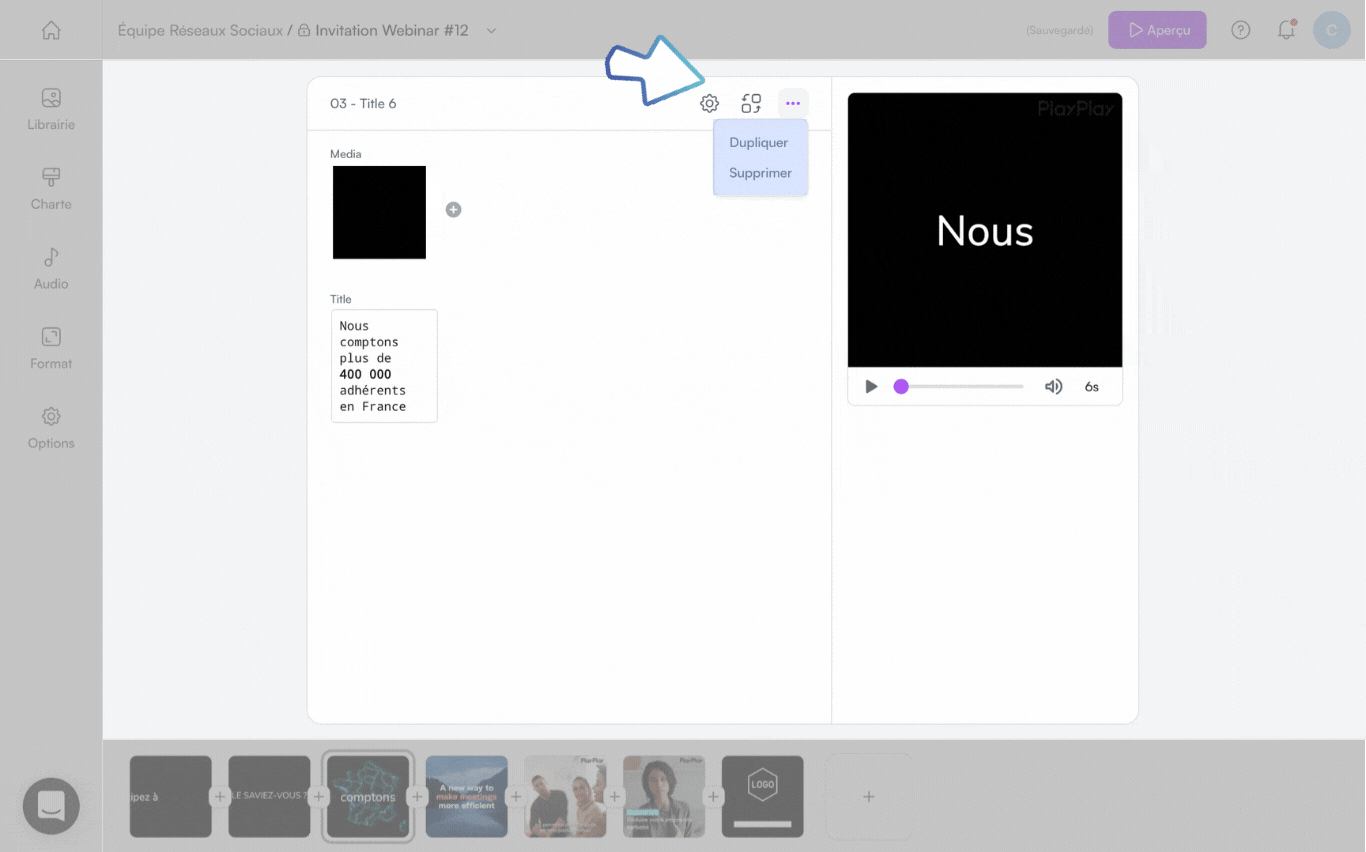Click the '(Sauvegardé)' save status
Viewport: 1366px width, 852px height.
click(1060, 31)
